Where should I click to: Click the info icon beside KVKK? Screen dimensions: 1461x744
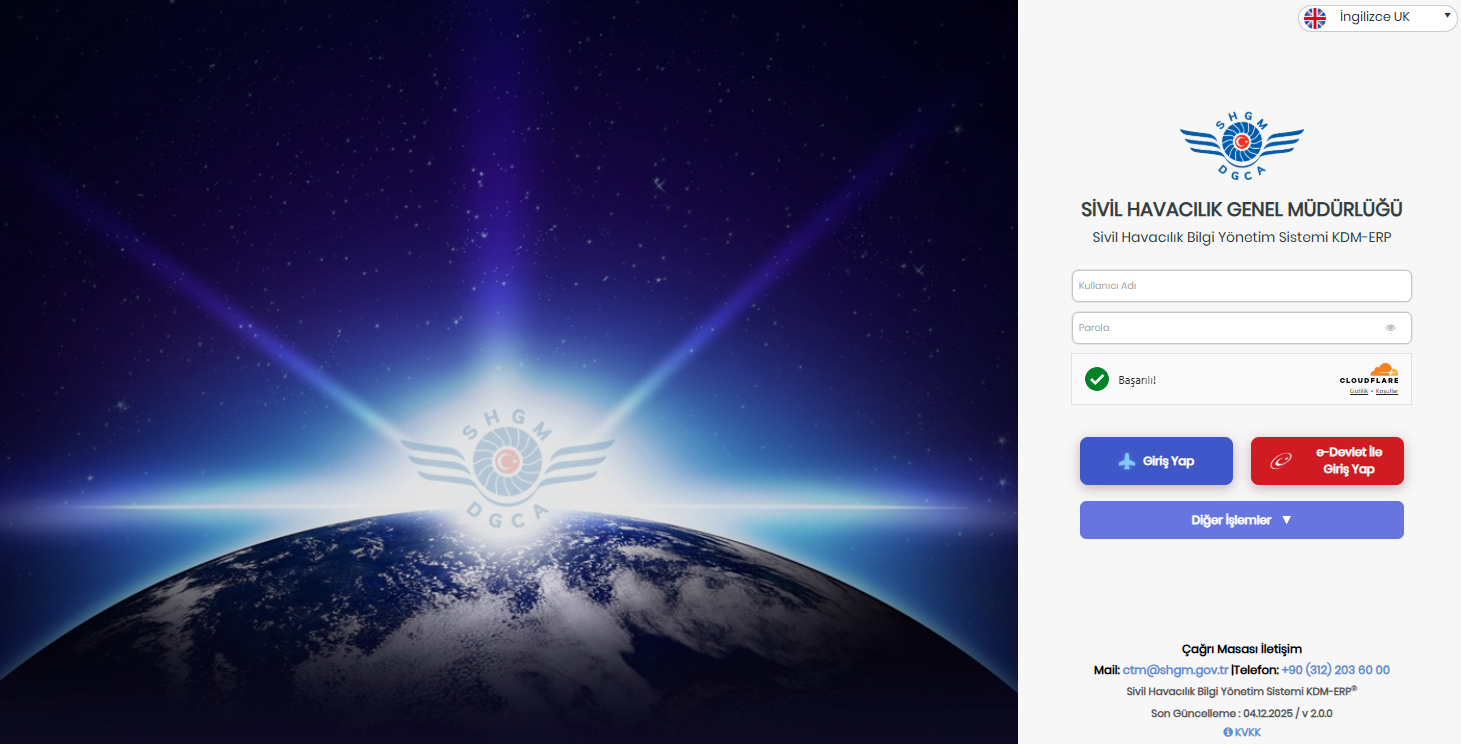click(1228, 732)
